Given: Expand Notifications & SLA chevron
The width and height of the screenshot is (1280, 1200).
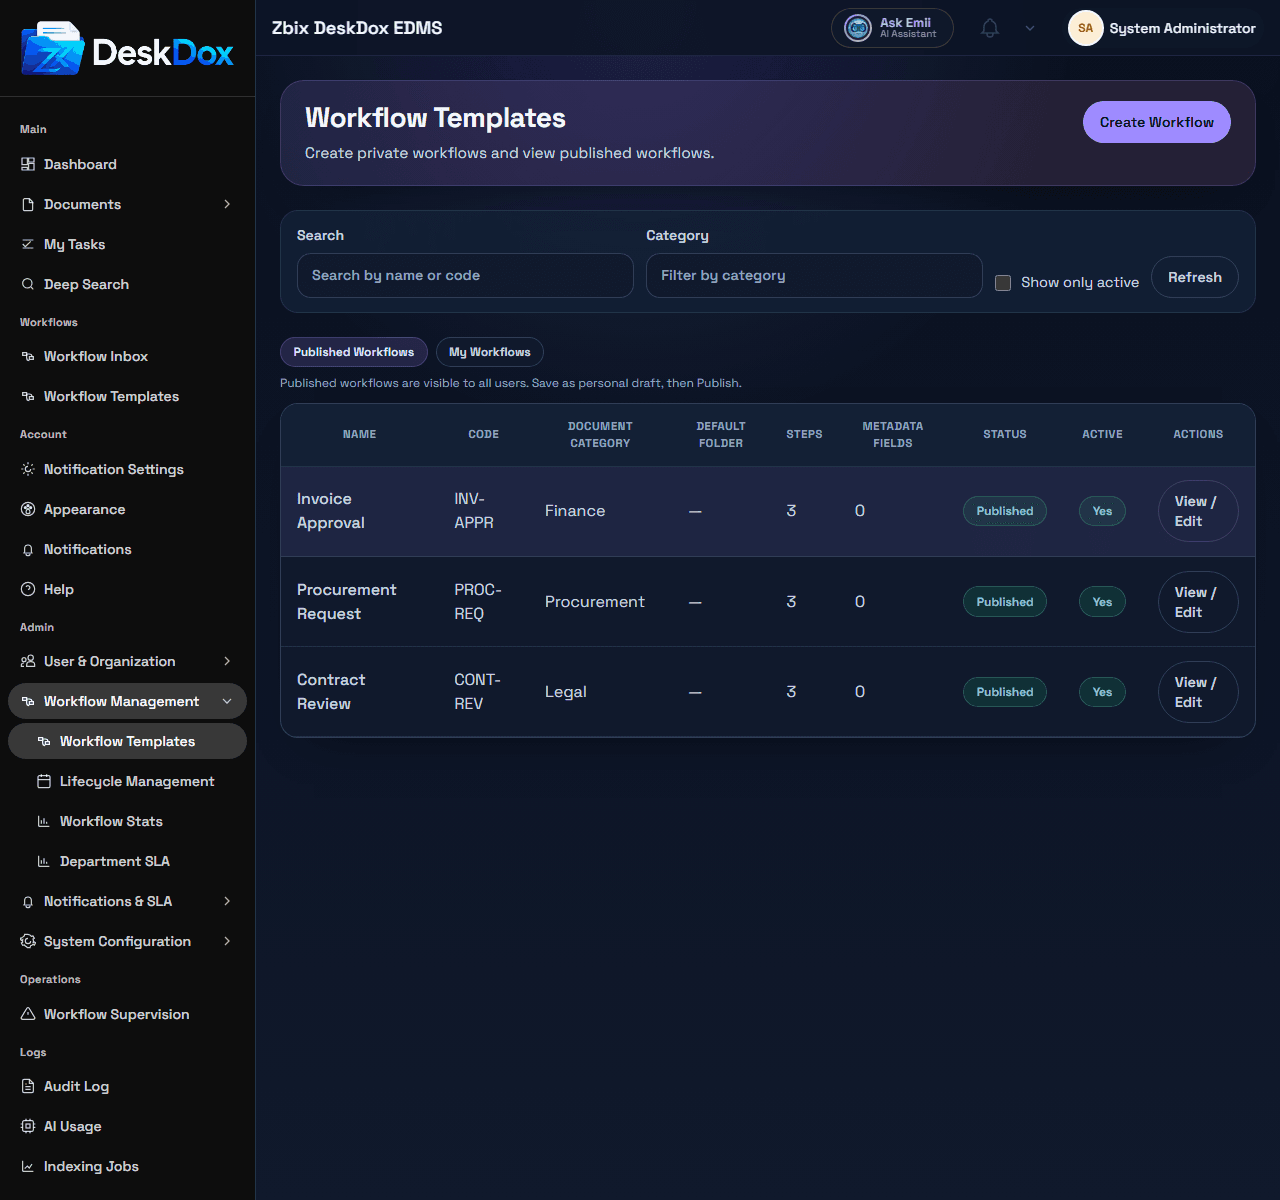Looking at the screenshot, I should click(227, 901).
